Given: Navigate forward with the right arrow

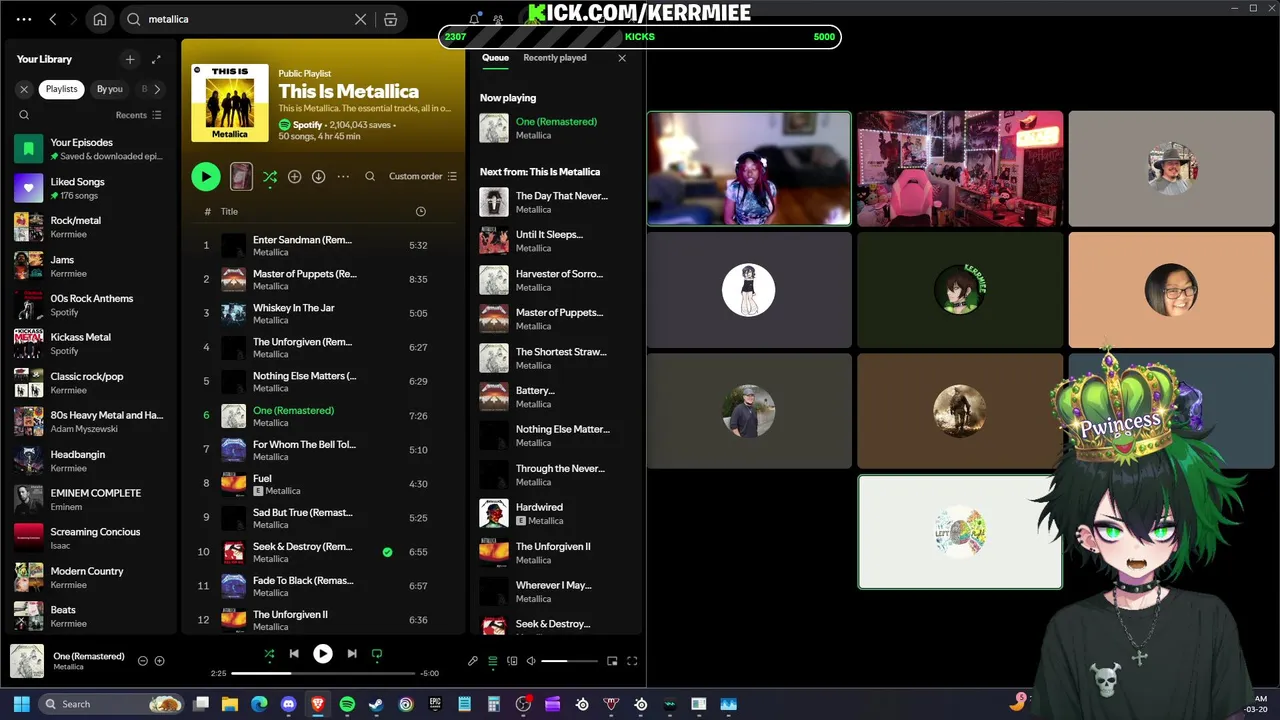Looking at the screenshot, I should [74, 19].
